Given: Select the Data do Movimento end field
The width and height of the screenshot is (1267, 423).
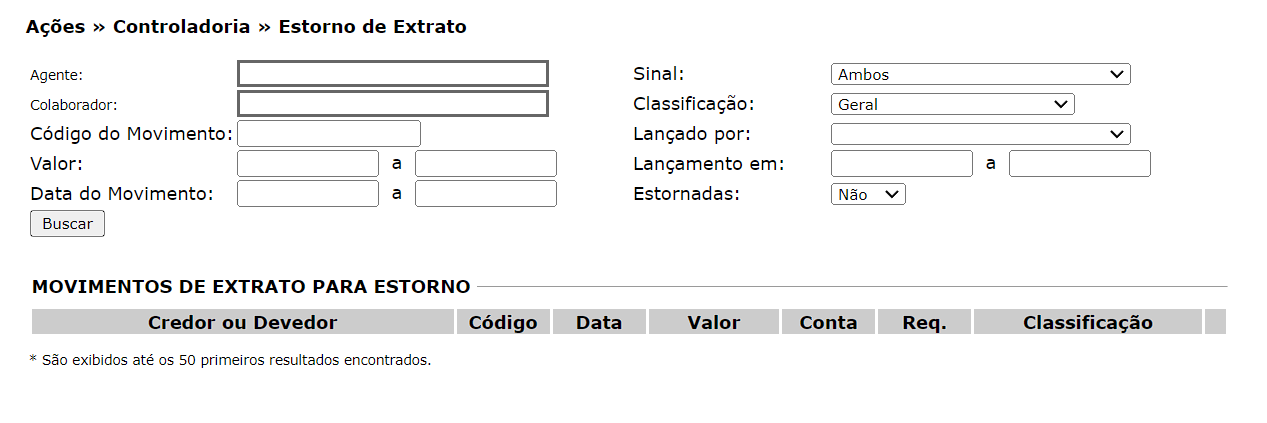Looking at the screenshot, I should (485, 194).
